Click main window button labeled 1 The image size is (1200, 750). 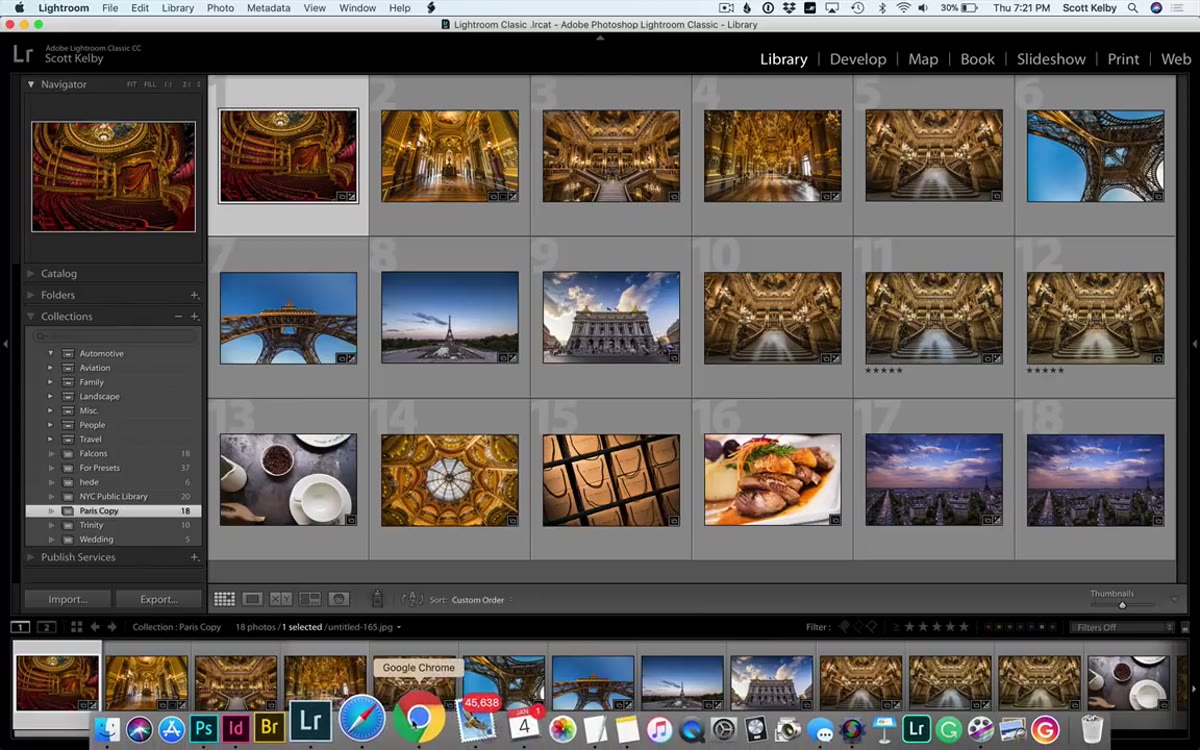tap(20, 627)
